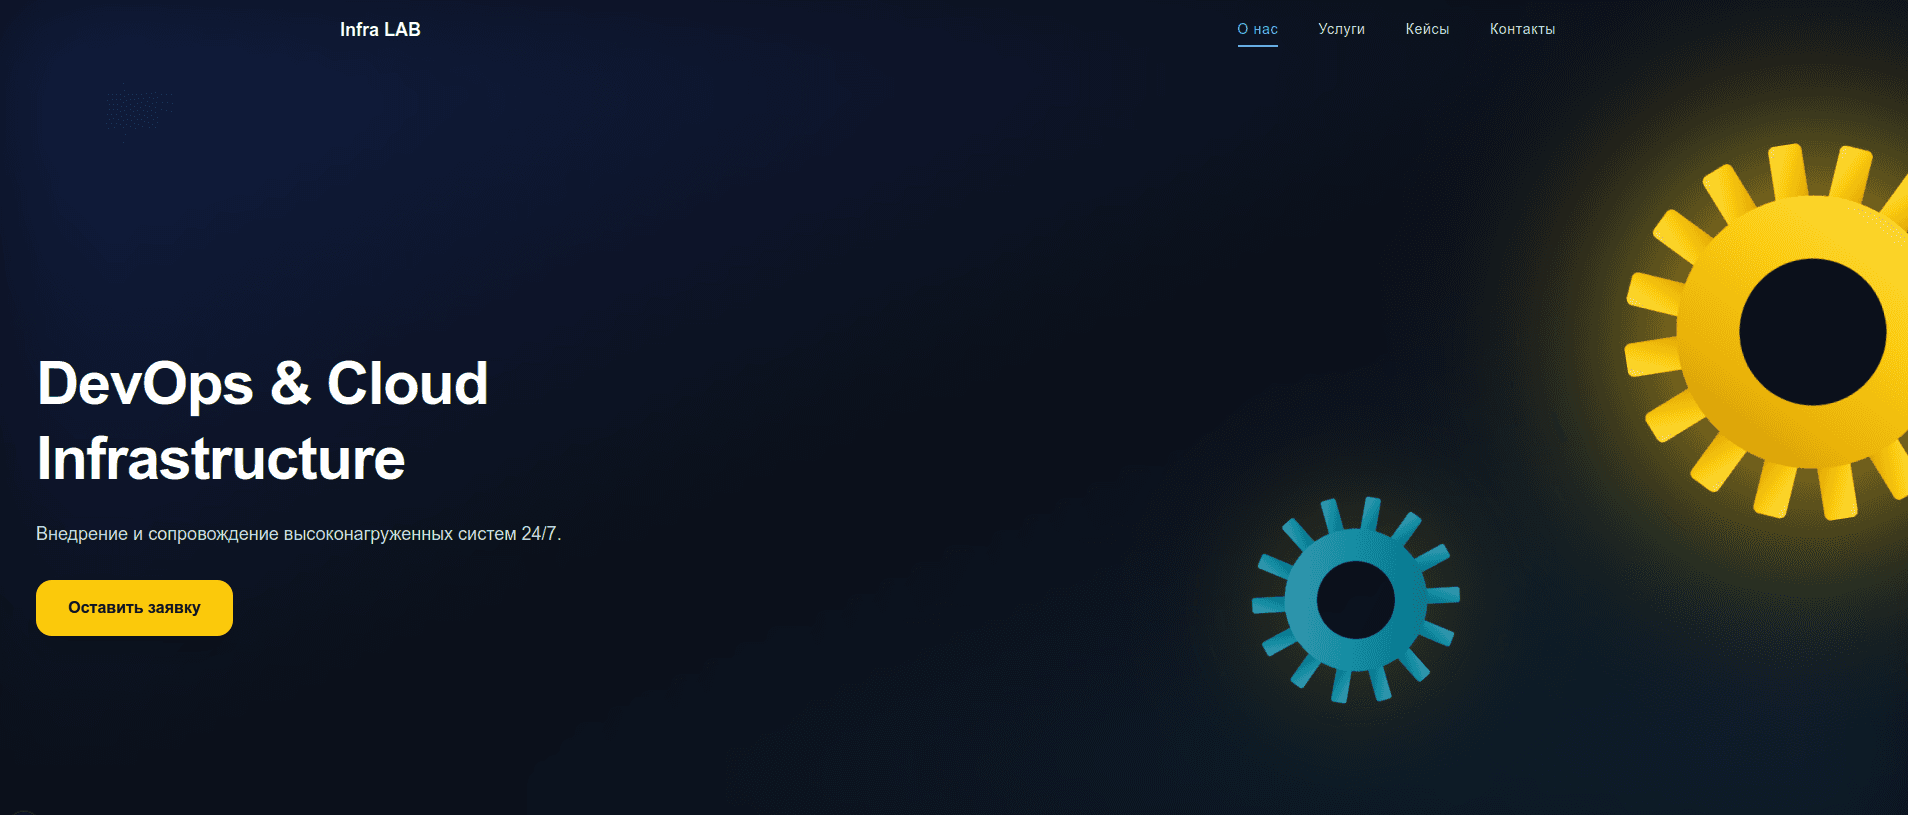Open the О нас section
1908x815 pixels.
1257,29
